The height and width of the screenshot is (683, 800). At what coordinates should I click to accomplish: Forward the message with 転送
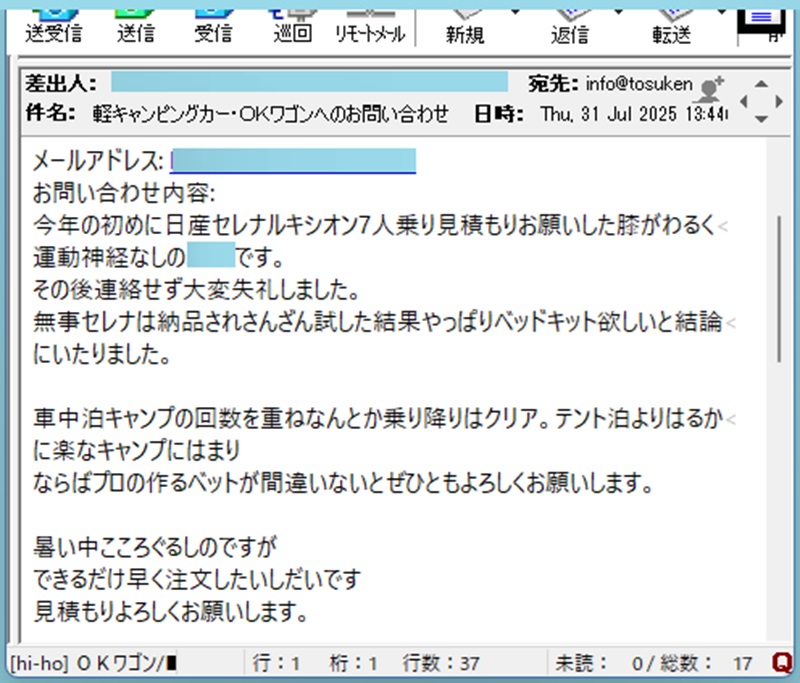(x=671, y=24)
